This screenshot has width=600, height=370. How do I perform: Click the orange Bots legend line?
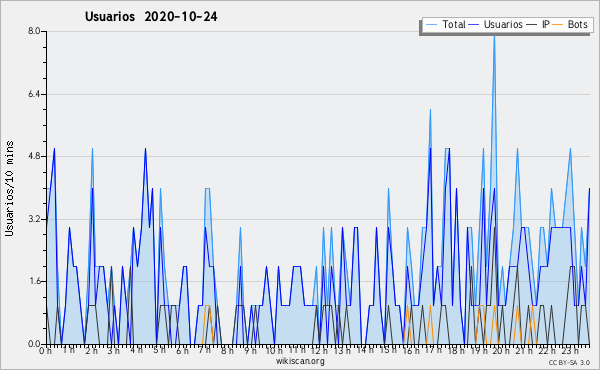coord(558,25)
